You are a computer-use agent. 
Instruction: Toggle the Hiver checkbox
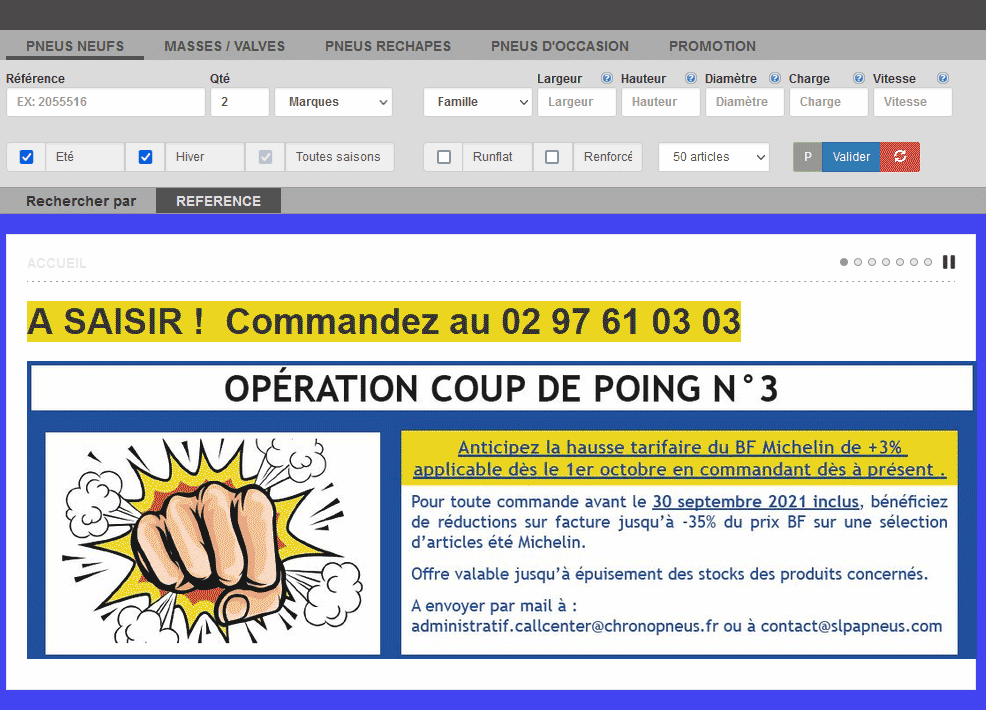click(x=145, y=157)
